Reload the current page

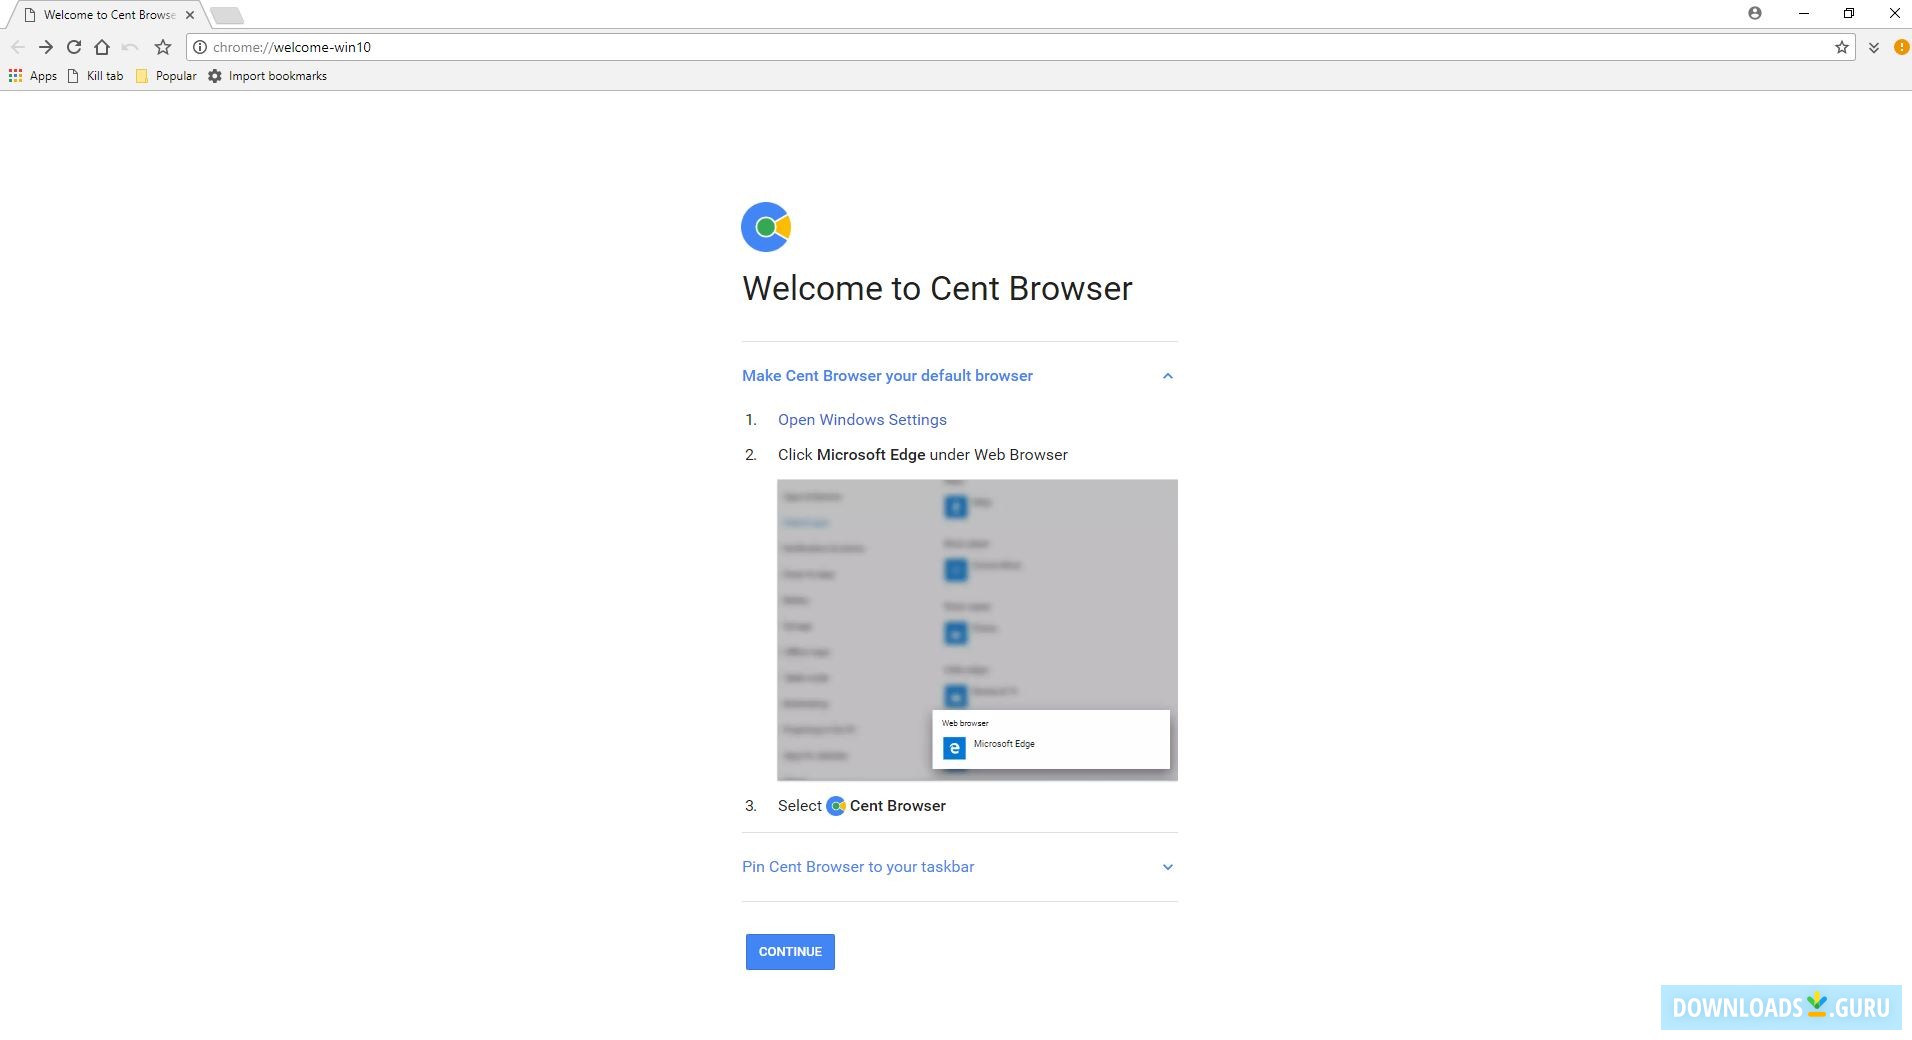(74, 47)
